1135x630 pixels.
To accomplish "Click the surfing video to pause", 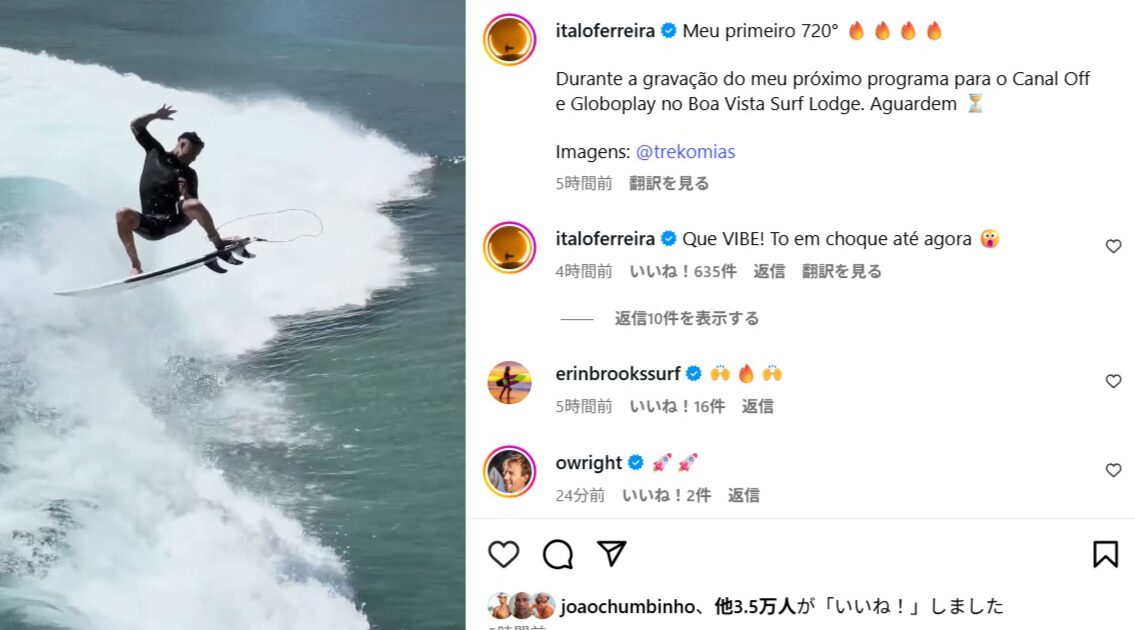I will 232,315.
